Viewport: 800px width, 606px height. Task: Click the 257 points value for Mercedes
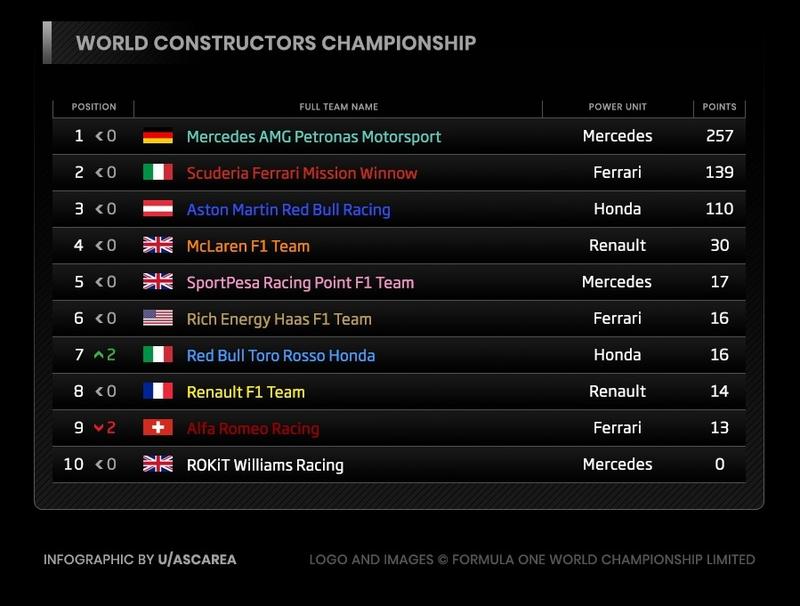point(719,136)
